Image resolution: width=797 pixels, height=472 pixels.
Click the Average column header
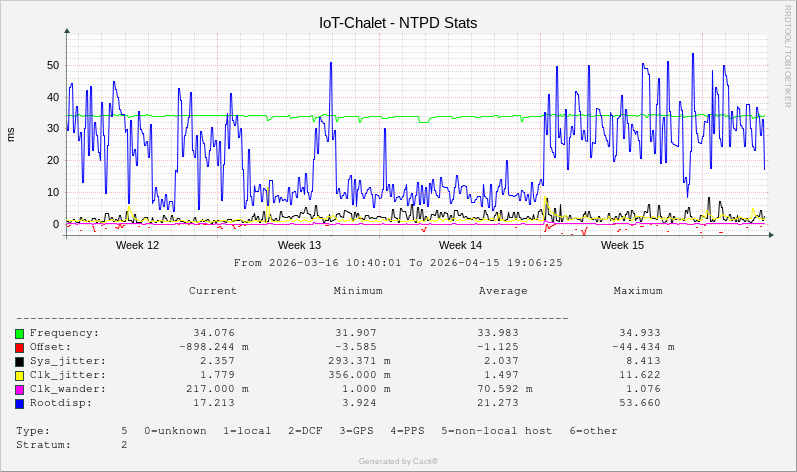[x=503, y=291]
